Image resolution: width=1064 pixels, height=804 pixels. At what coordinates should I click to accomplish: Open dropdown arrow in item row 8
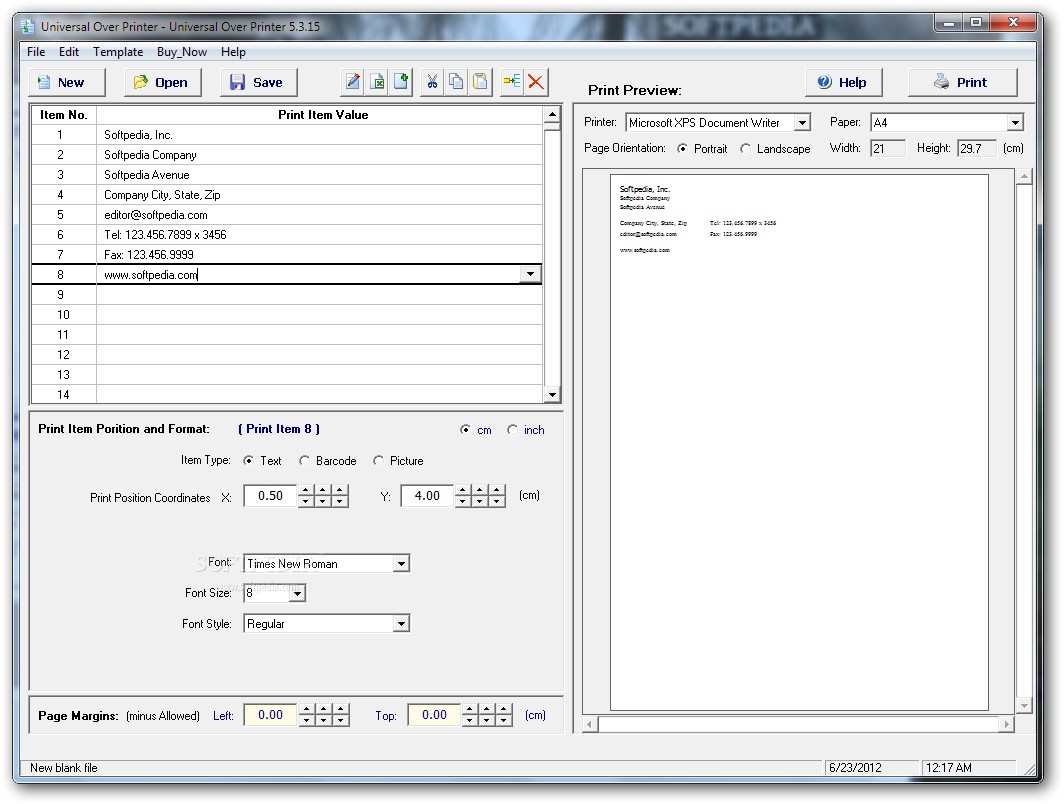[530, 274]
